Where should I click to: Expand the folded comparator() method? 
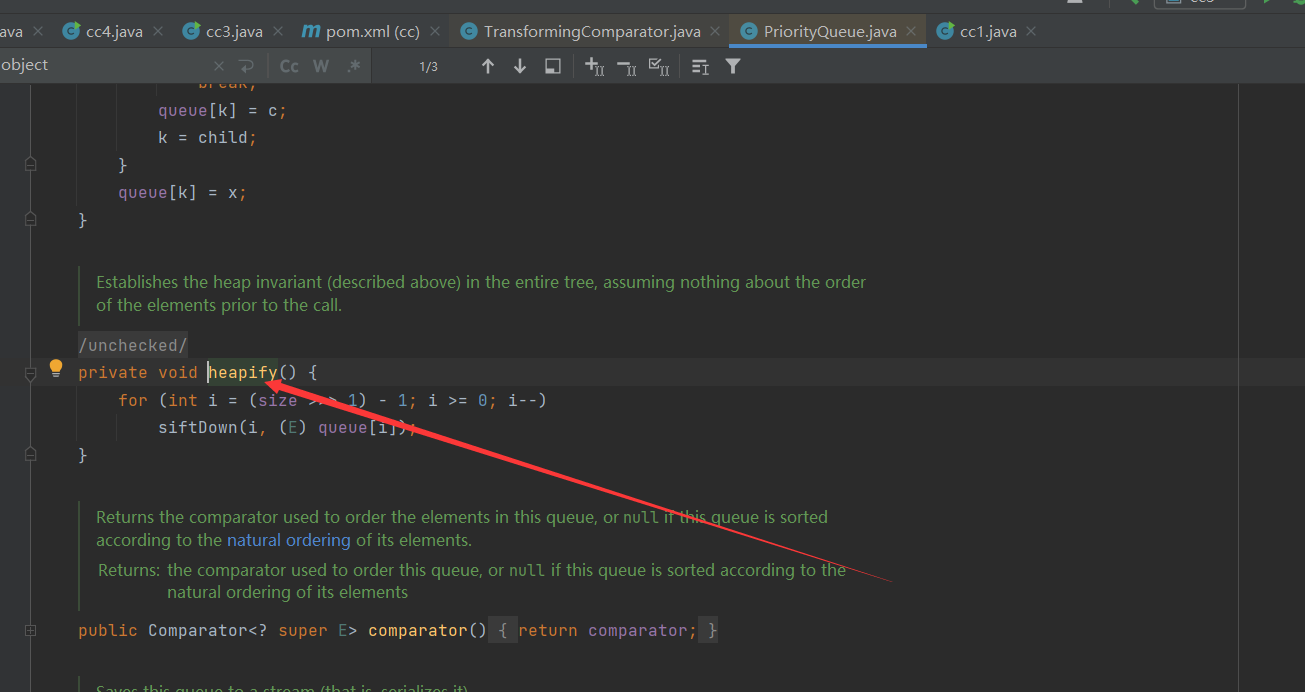pos(30,631)
